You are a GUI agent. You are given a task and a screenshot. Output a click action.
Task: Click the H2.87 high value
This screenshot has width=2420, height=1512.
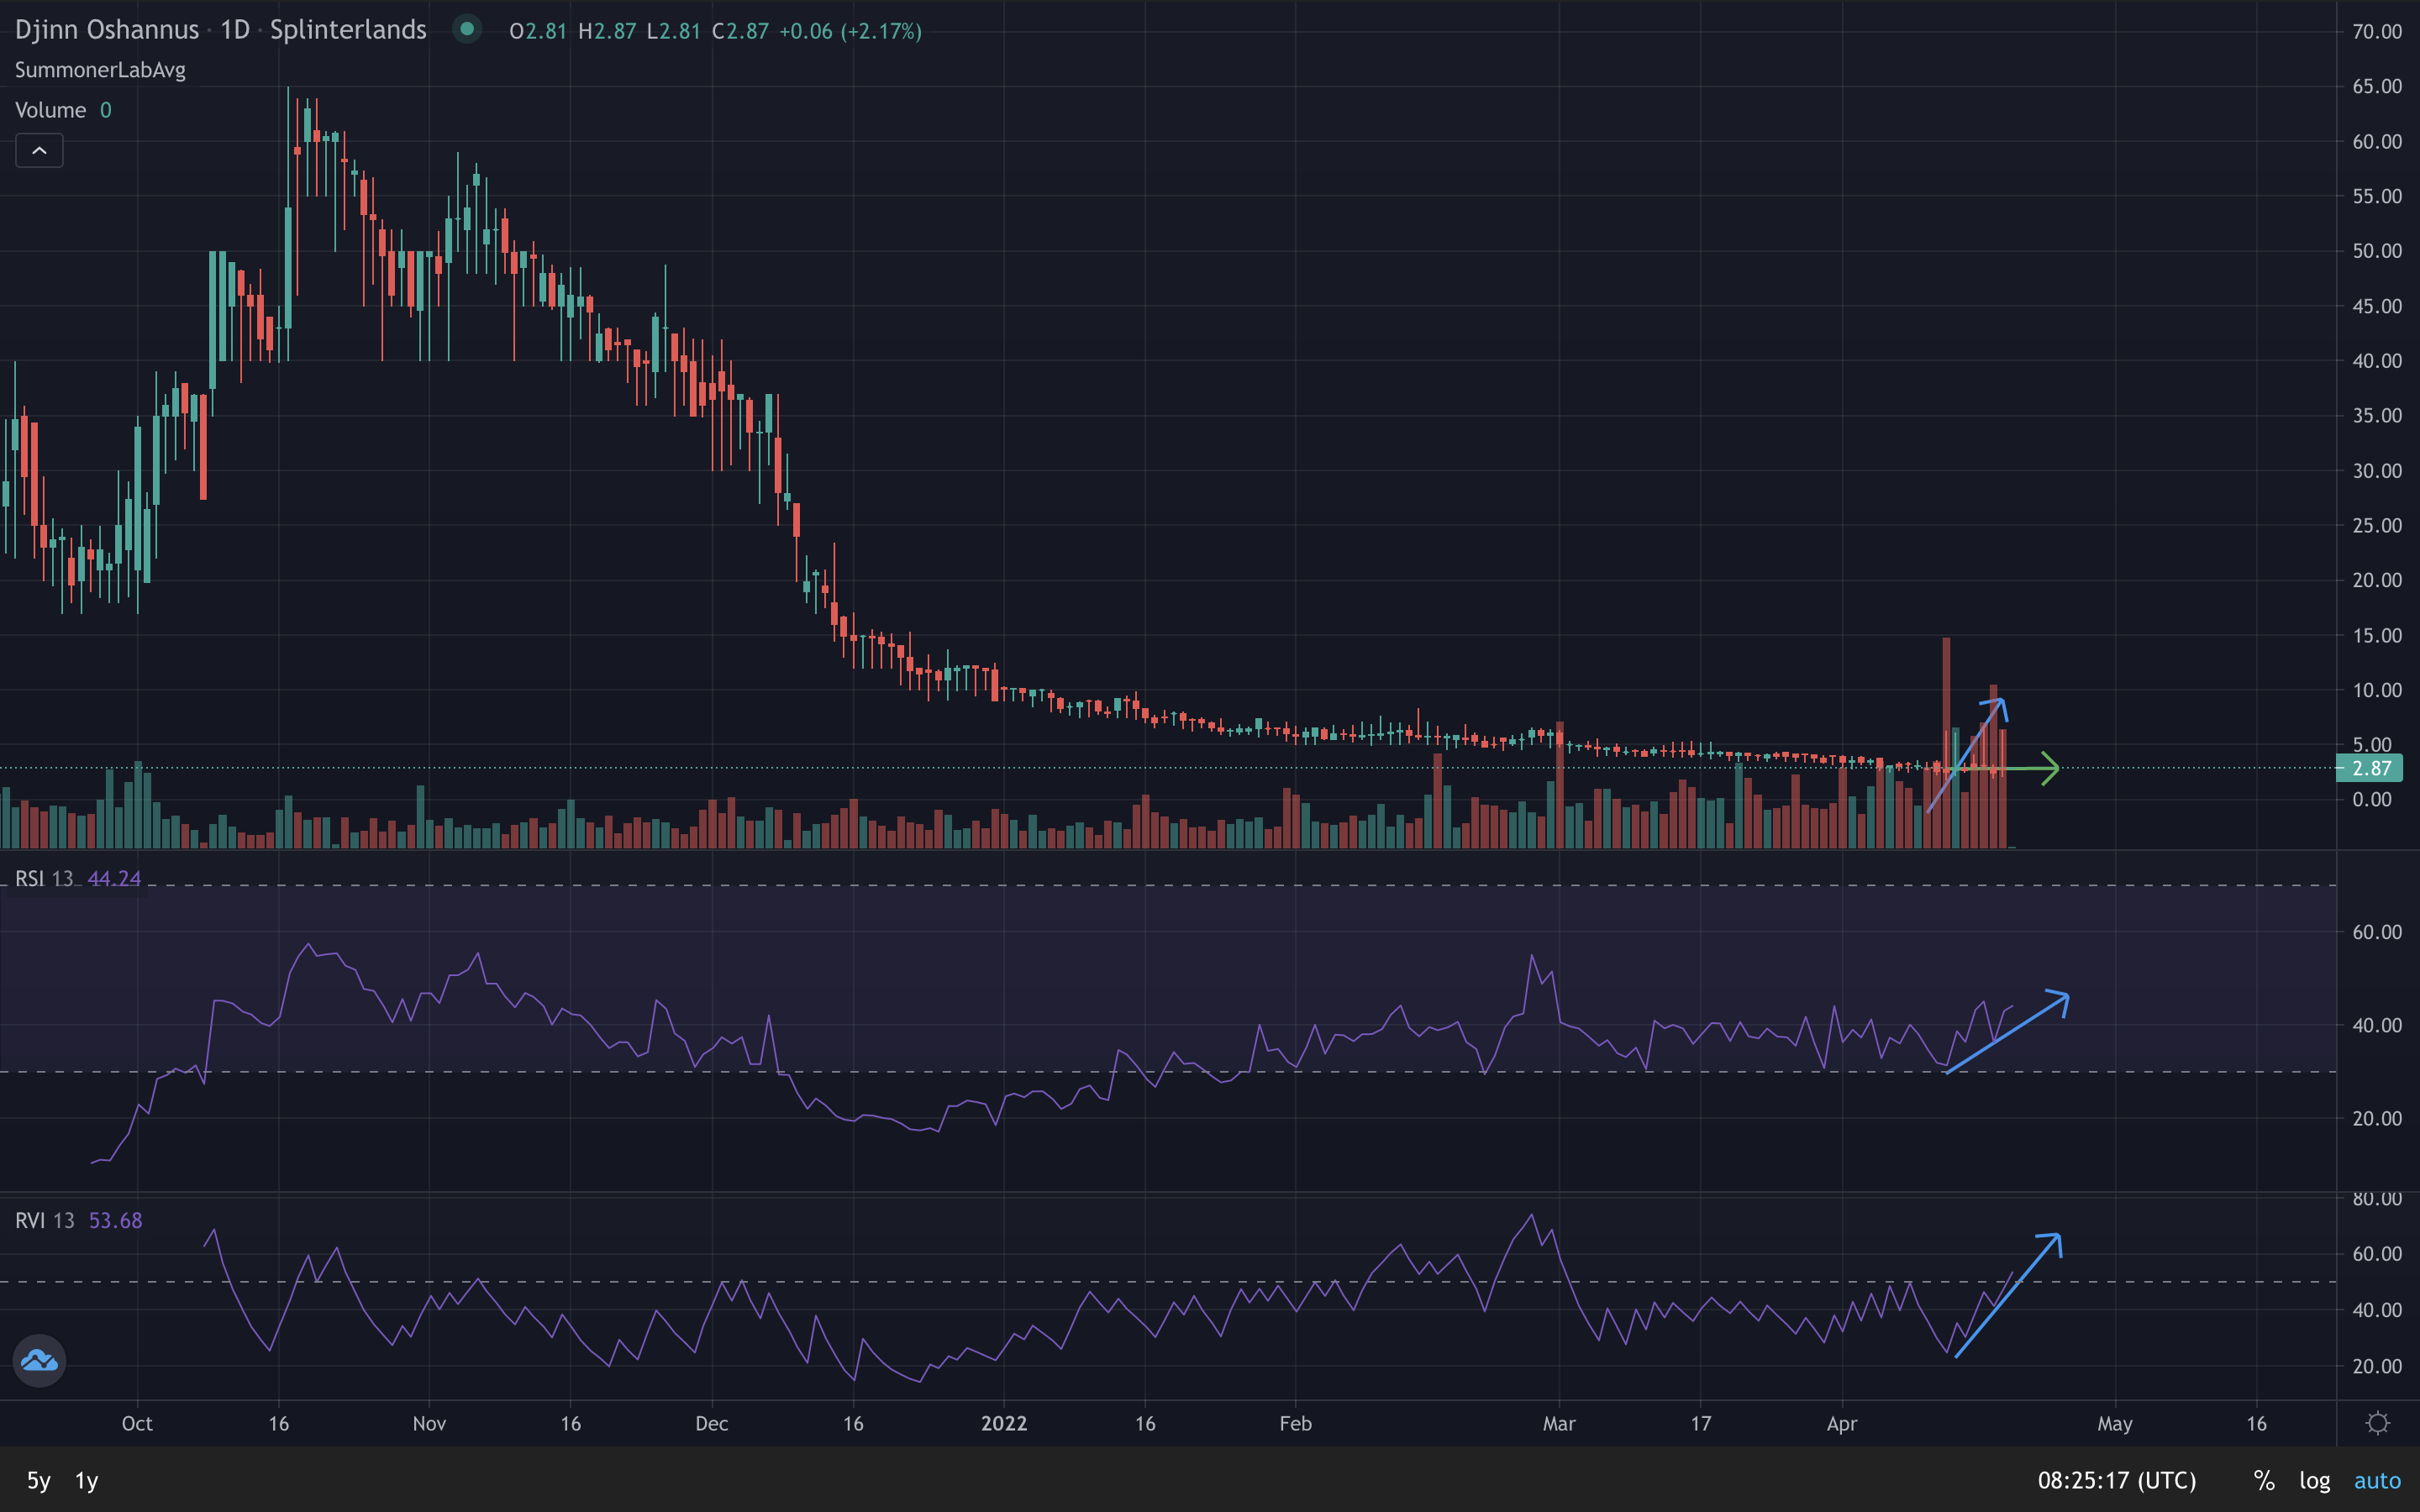[607, 31]
